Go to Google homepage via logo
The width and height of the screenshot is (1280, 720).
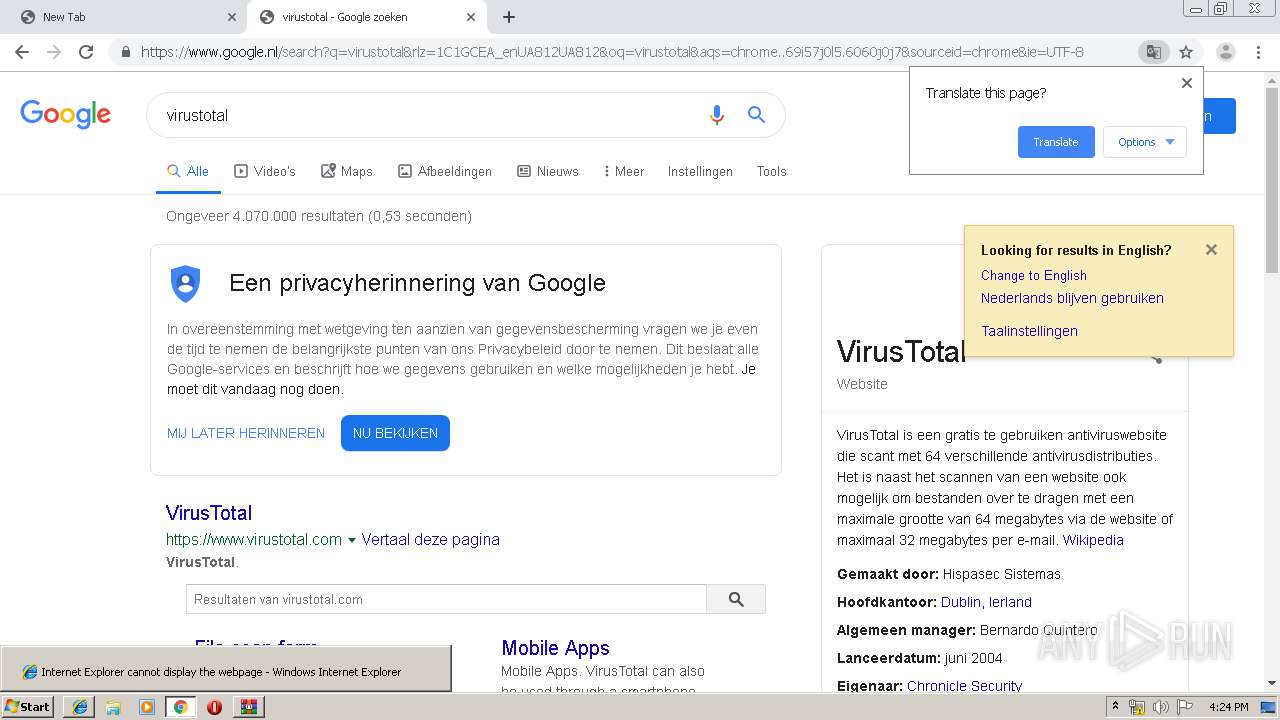(x=65, y=114)
